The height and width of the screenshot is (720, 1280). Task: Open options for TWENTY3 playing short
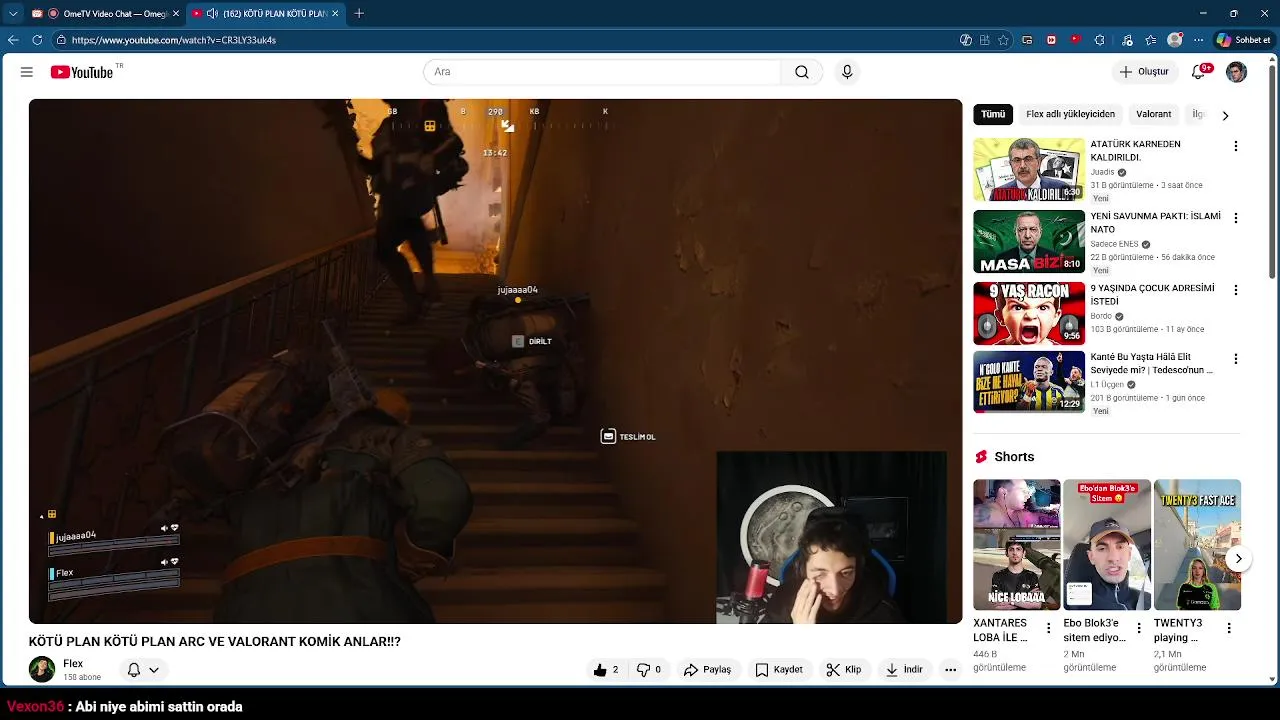1229,628
